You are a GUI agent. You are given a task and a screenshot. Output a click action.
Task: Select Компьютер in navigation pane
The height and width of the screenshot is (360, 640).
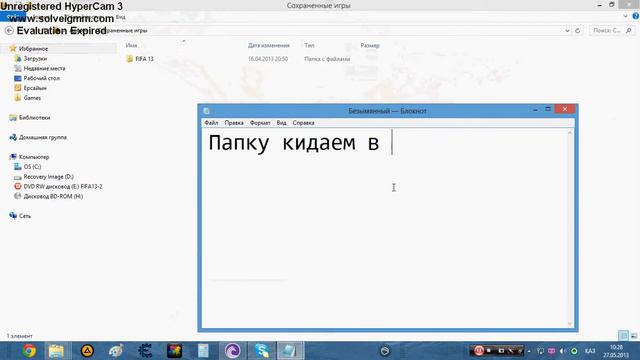coord(34,157)
